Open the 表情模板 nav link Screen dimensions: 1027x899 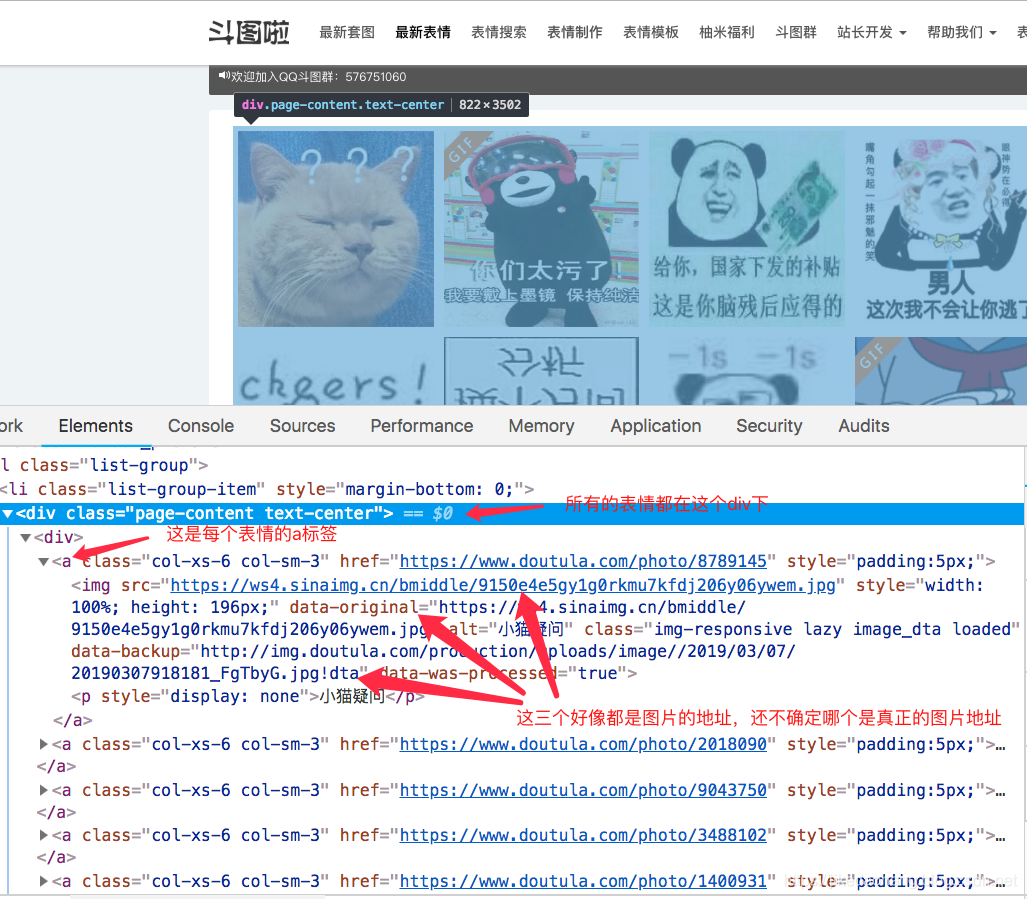(650, 32)
